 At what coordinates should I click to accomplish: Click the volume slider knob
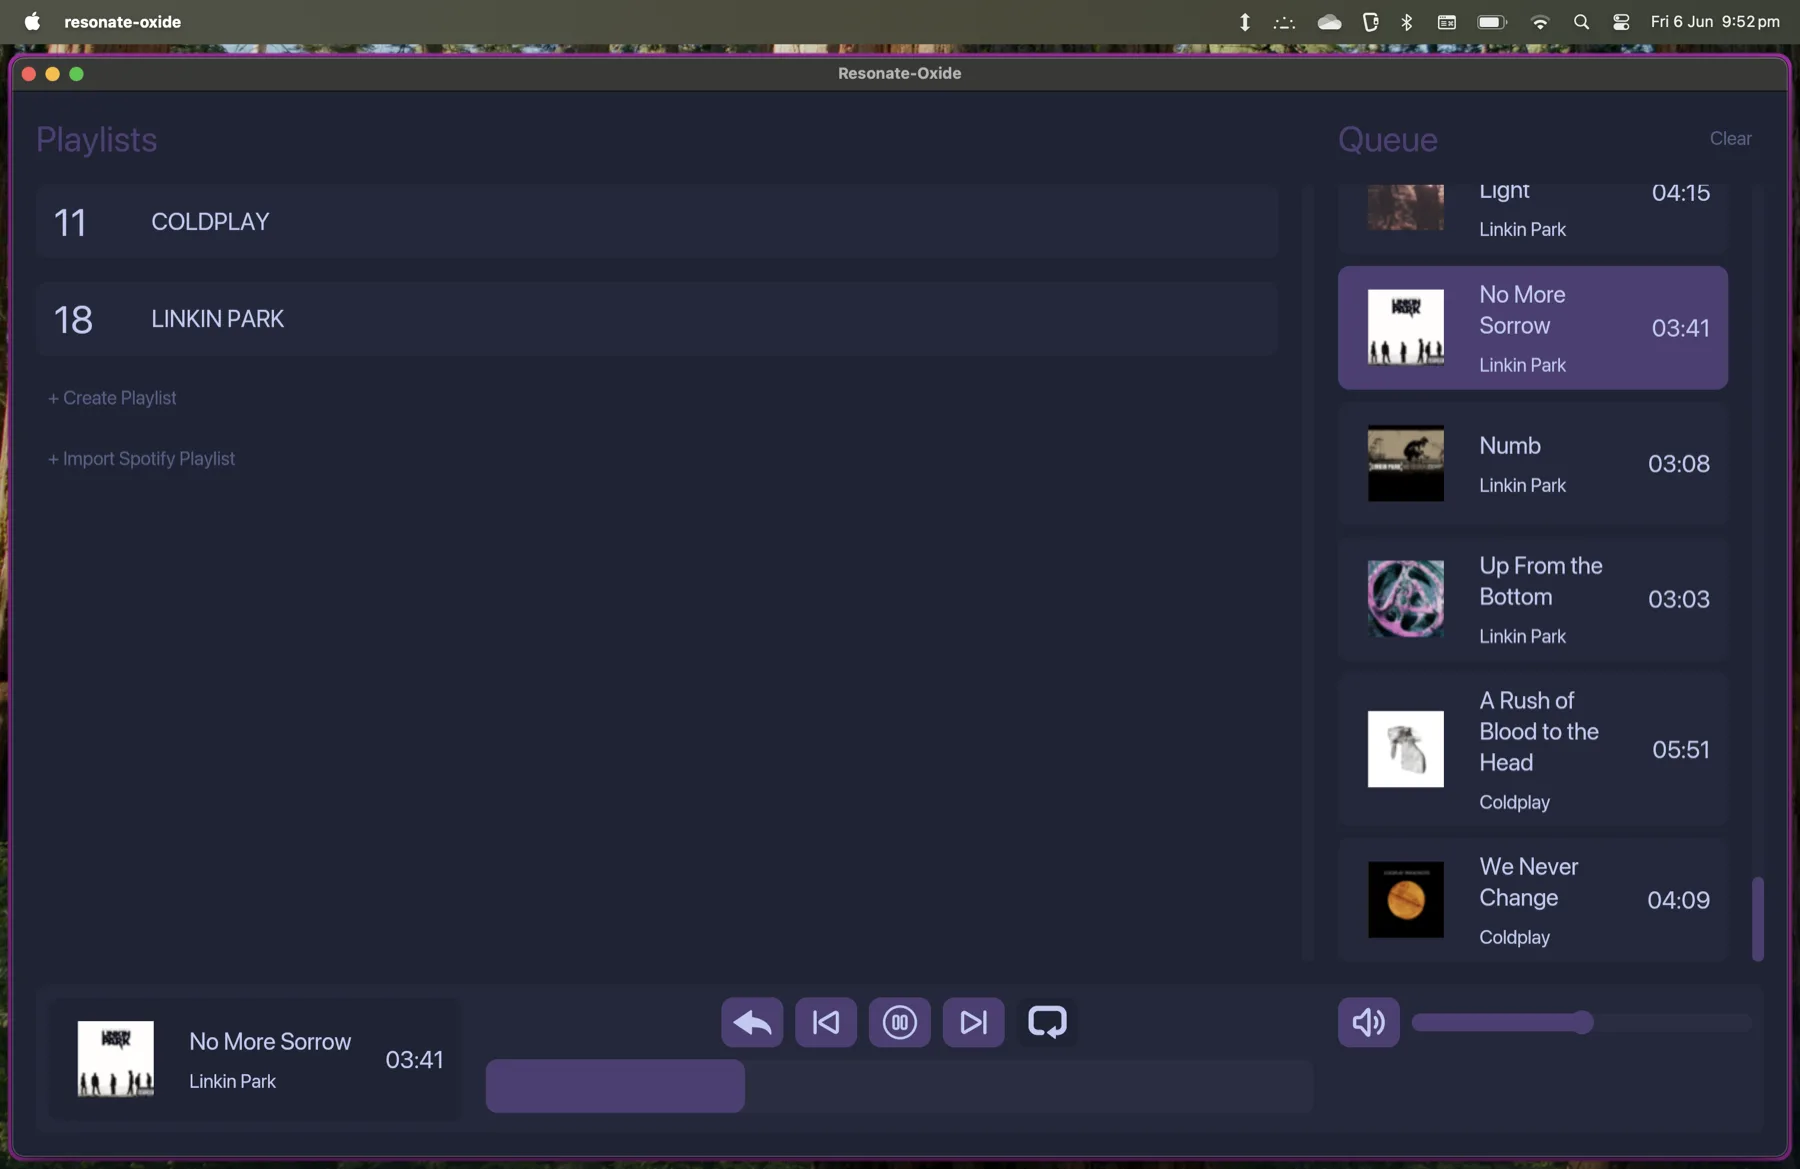point(1582,1022)
